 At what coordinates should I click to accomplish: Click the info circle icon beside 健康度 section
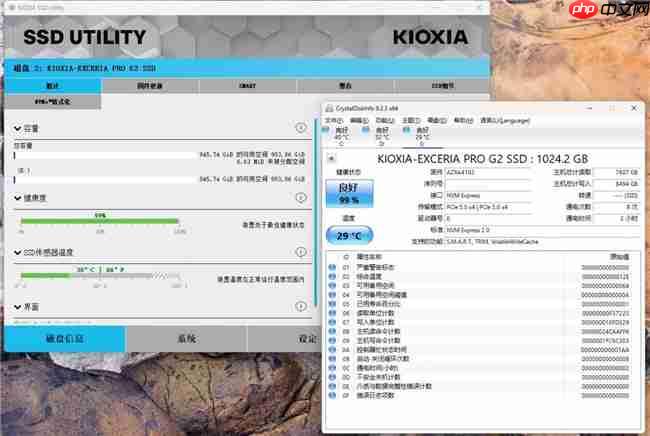(301, 197)
